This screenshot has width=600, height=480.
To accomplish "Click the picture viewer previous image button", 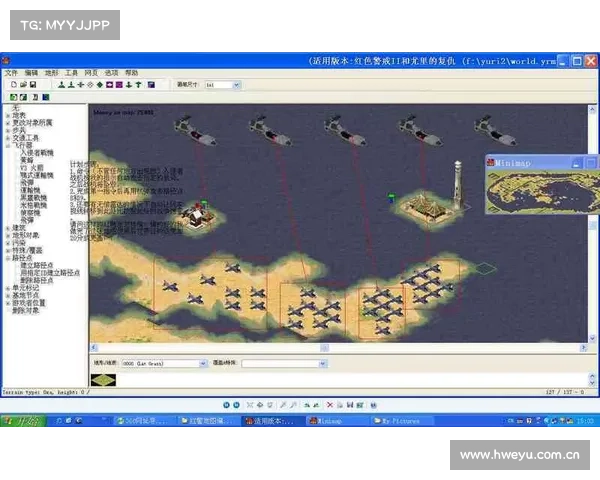I will point(226,405).
